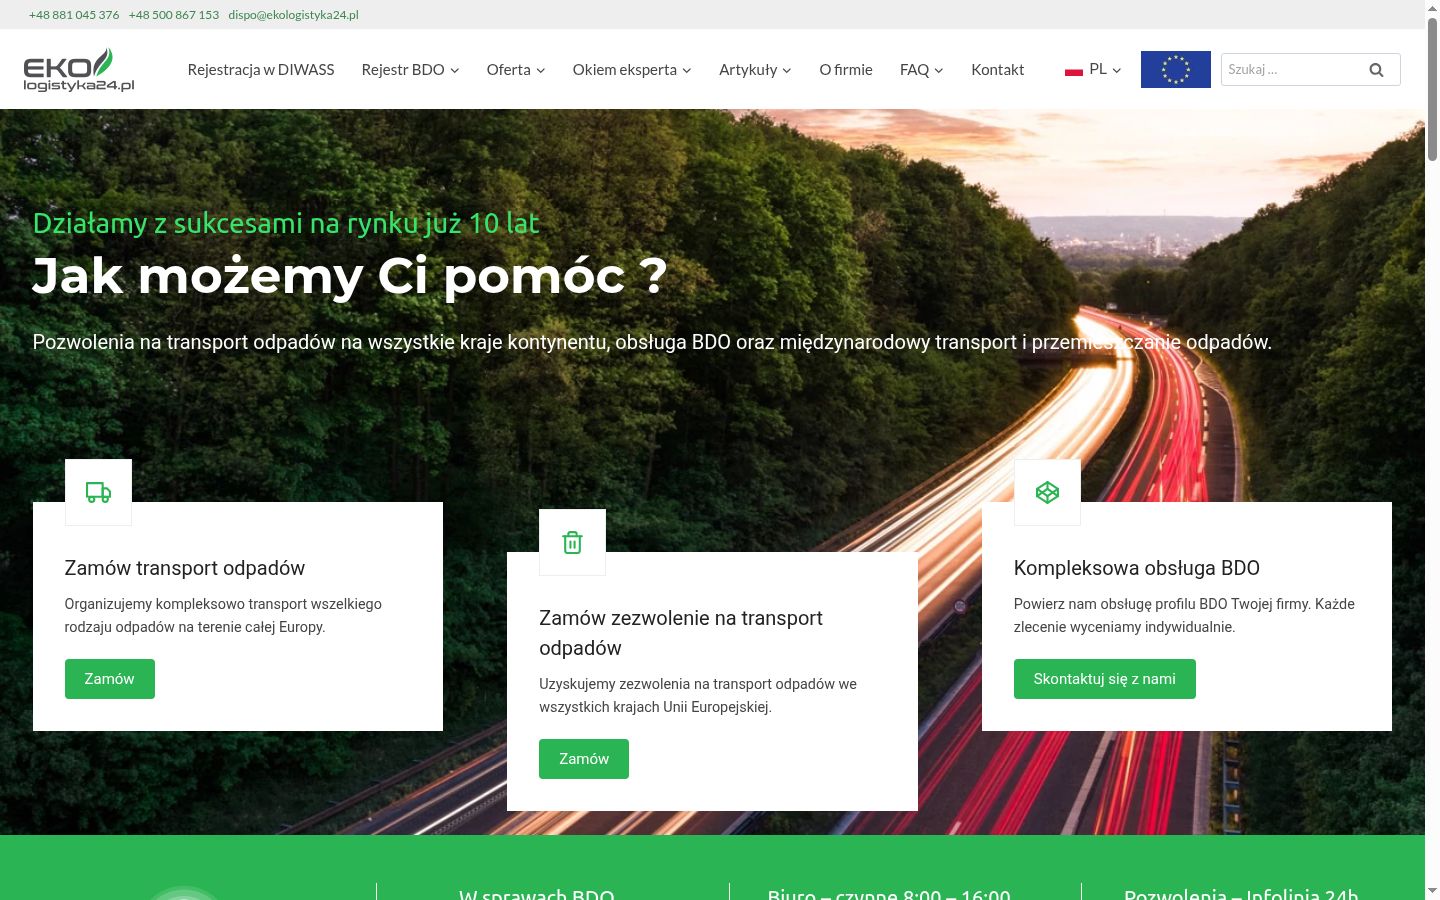Click the Polish flag icon
This screenshot has height=900, width=1440.
pyautogui.click(x=1074, y=70)
